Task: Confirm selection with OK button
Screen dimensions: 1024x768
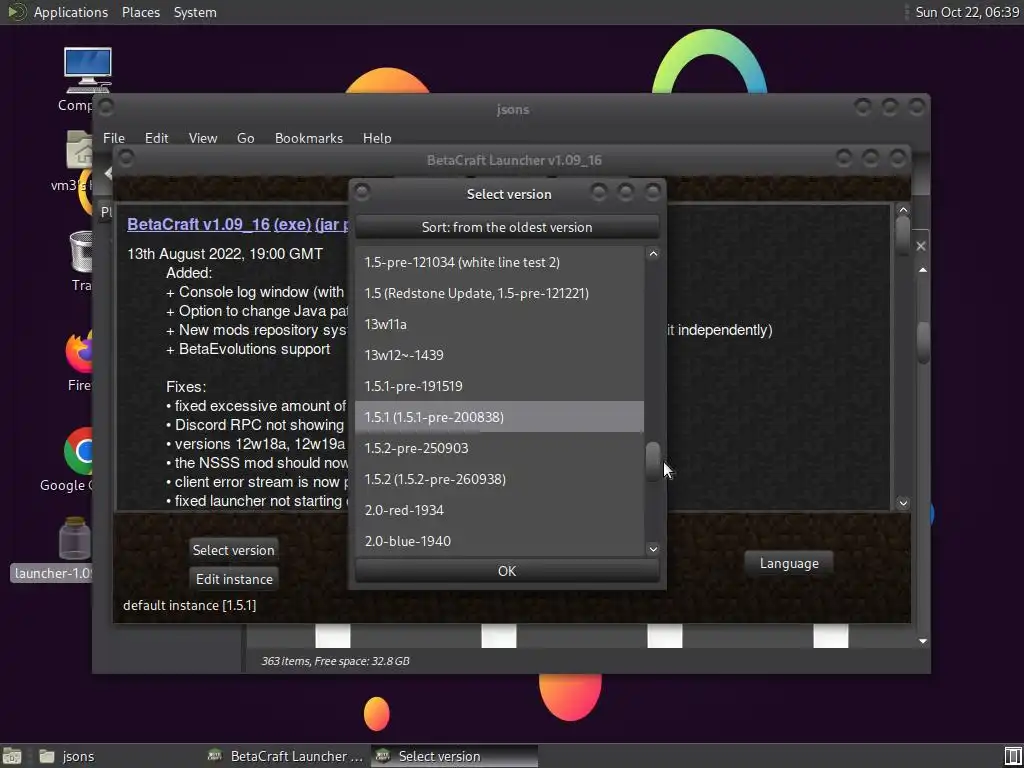Action: coord(507,571)
